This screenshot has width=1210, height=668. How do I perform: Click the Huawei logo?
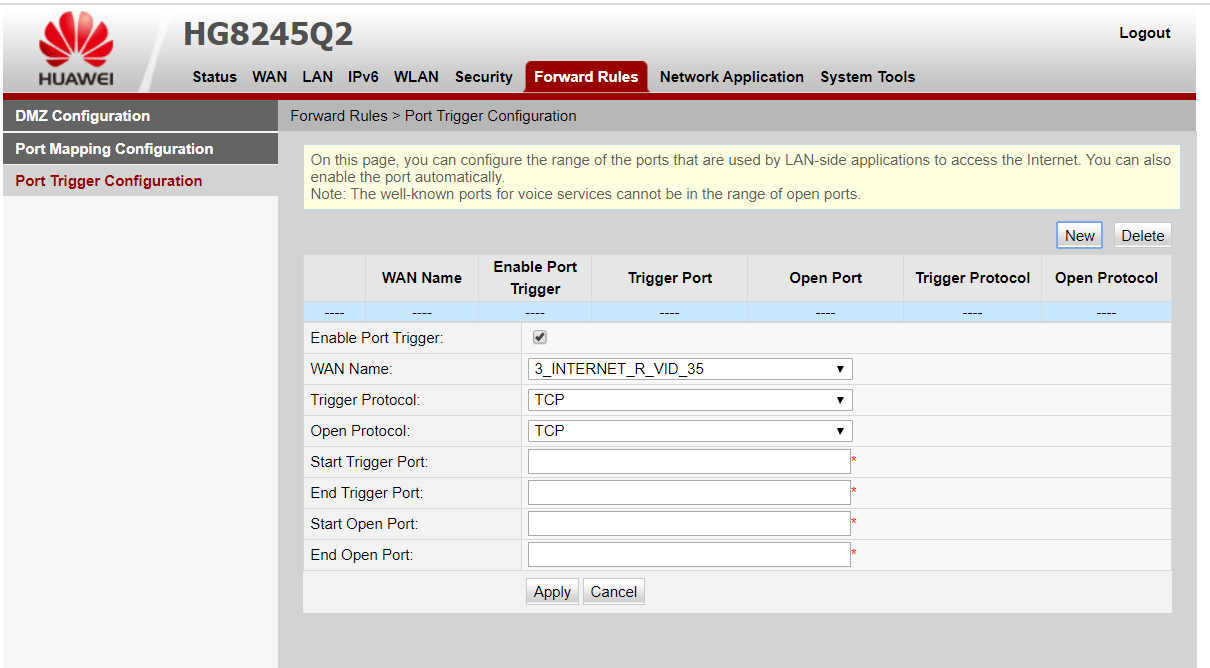(75, 48)
